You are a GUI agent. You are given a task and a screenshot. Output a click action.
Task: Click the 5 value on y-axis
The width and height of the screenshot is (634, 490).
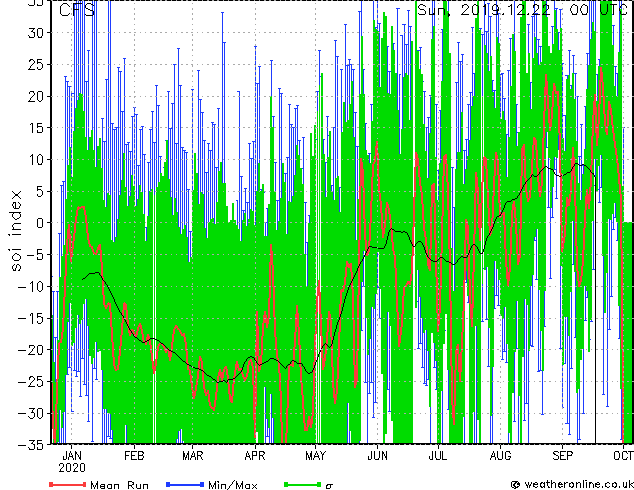tap(39, 191)
